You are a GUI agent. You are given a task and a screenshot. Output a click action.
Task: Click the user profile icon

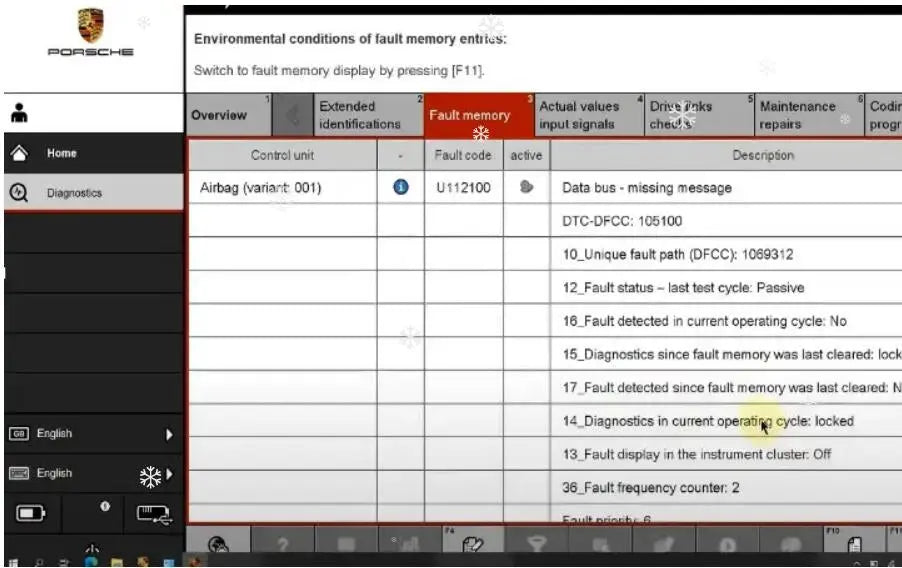(x=17, y=113)
